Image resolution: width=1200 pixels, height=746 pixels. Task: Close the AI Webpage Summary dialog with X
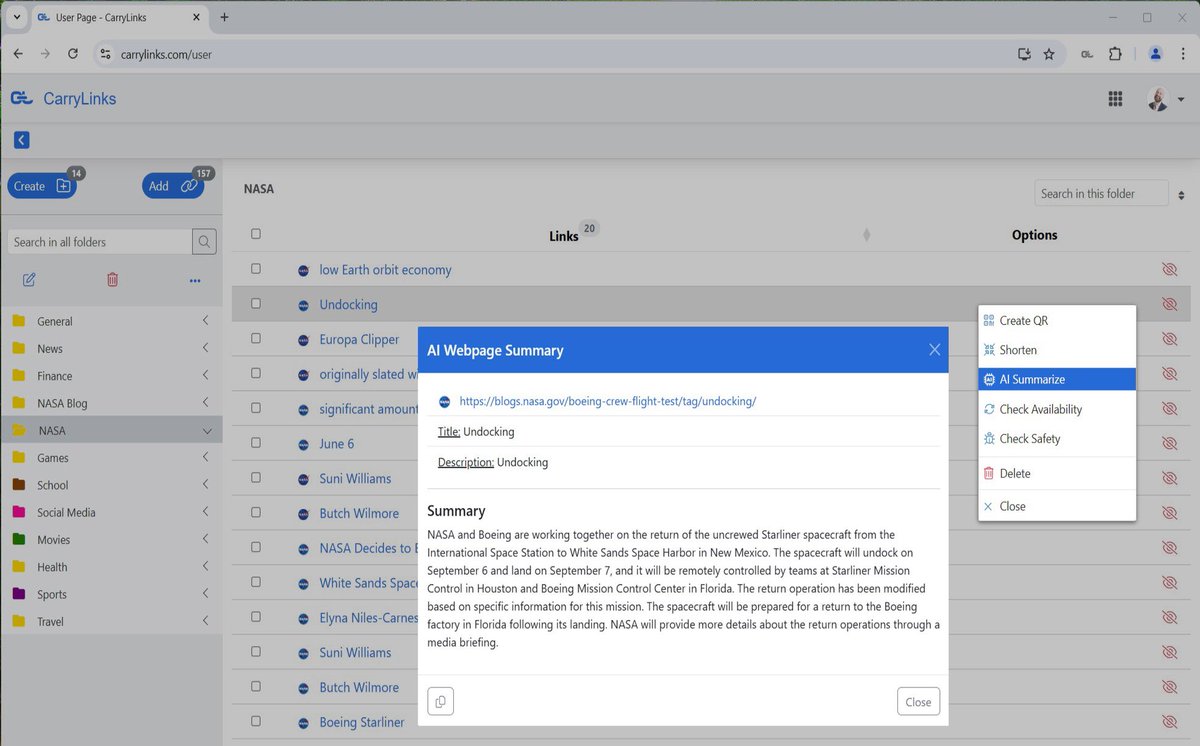point(934,349)
